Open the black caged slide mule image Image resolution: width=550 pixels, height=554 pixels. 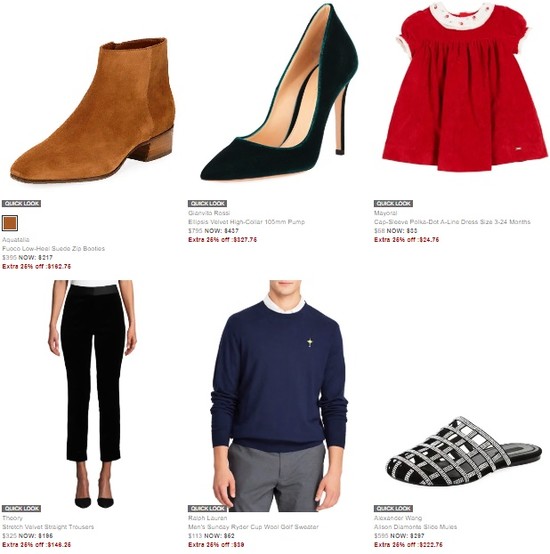coord(464,451)
